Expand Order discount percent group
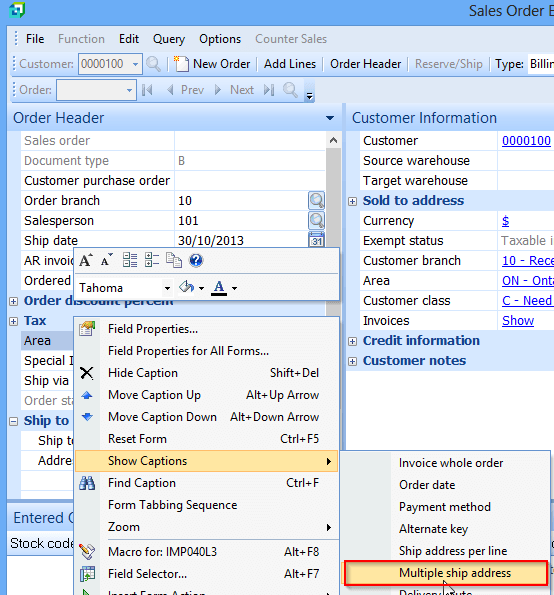554x595 pixels. [x=14, y=301]
